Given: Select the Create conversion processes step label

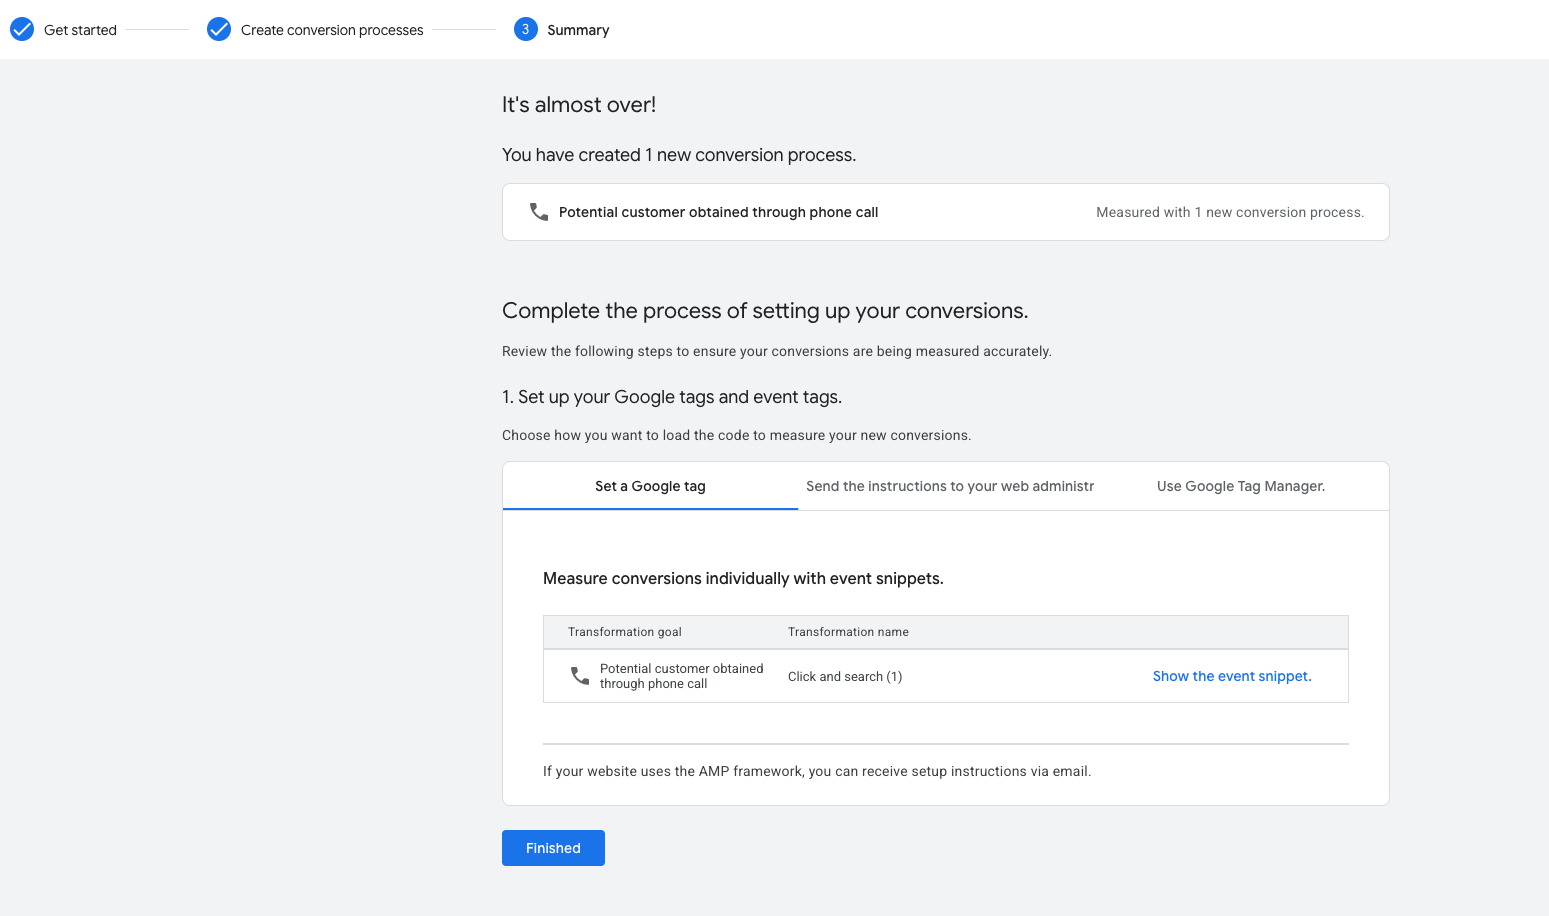Looking at the screenshot, I should (x=332, y=30).
